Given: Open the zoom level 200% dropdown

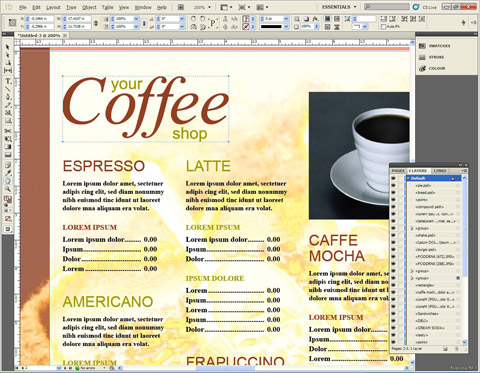Looking at the screenshot, I should pos(210,7).
